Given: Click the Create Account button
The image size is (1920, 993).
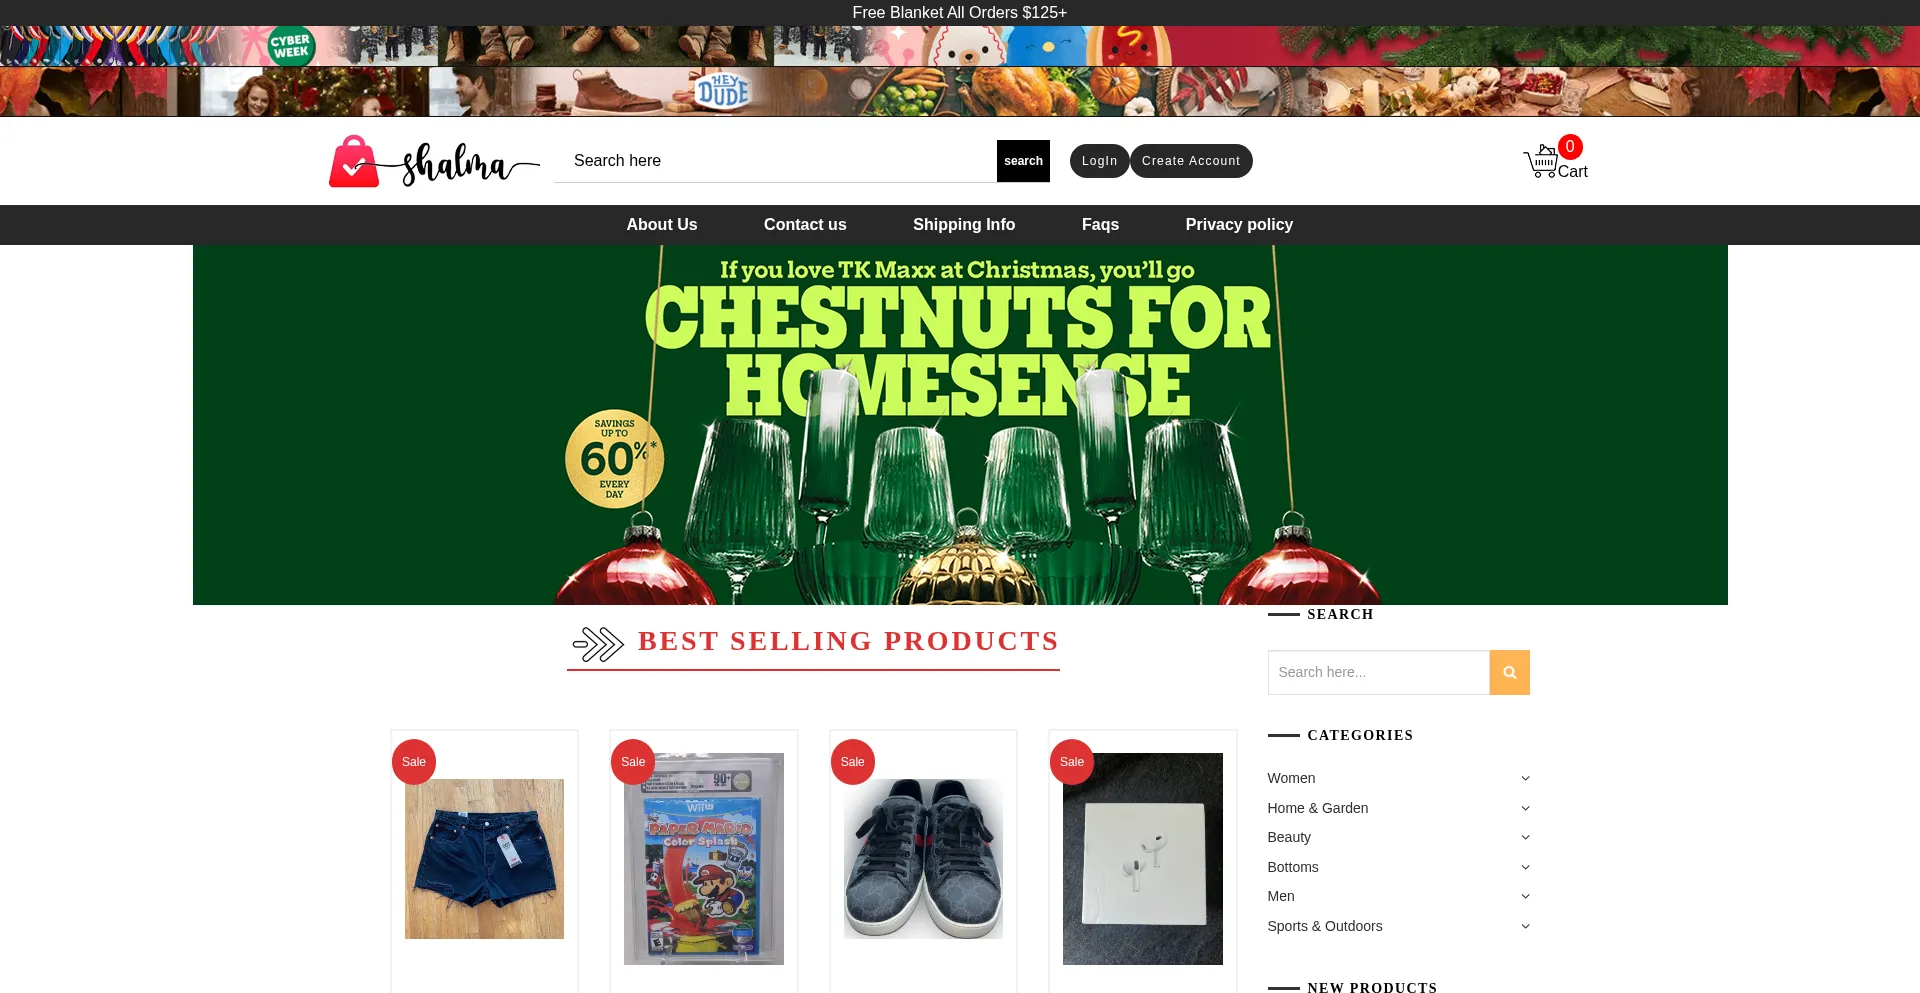Looking at the screenshot, I should [x=1191, y=161].
